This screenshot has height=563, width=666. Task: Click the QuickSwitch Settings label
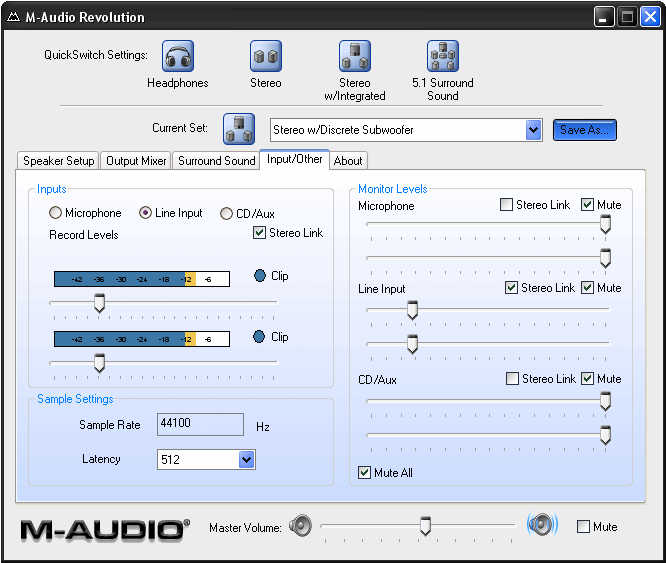pos(96,55)
